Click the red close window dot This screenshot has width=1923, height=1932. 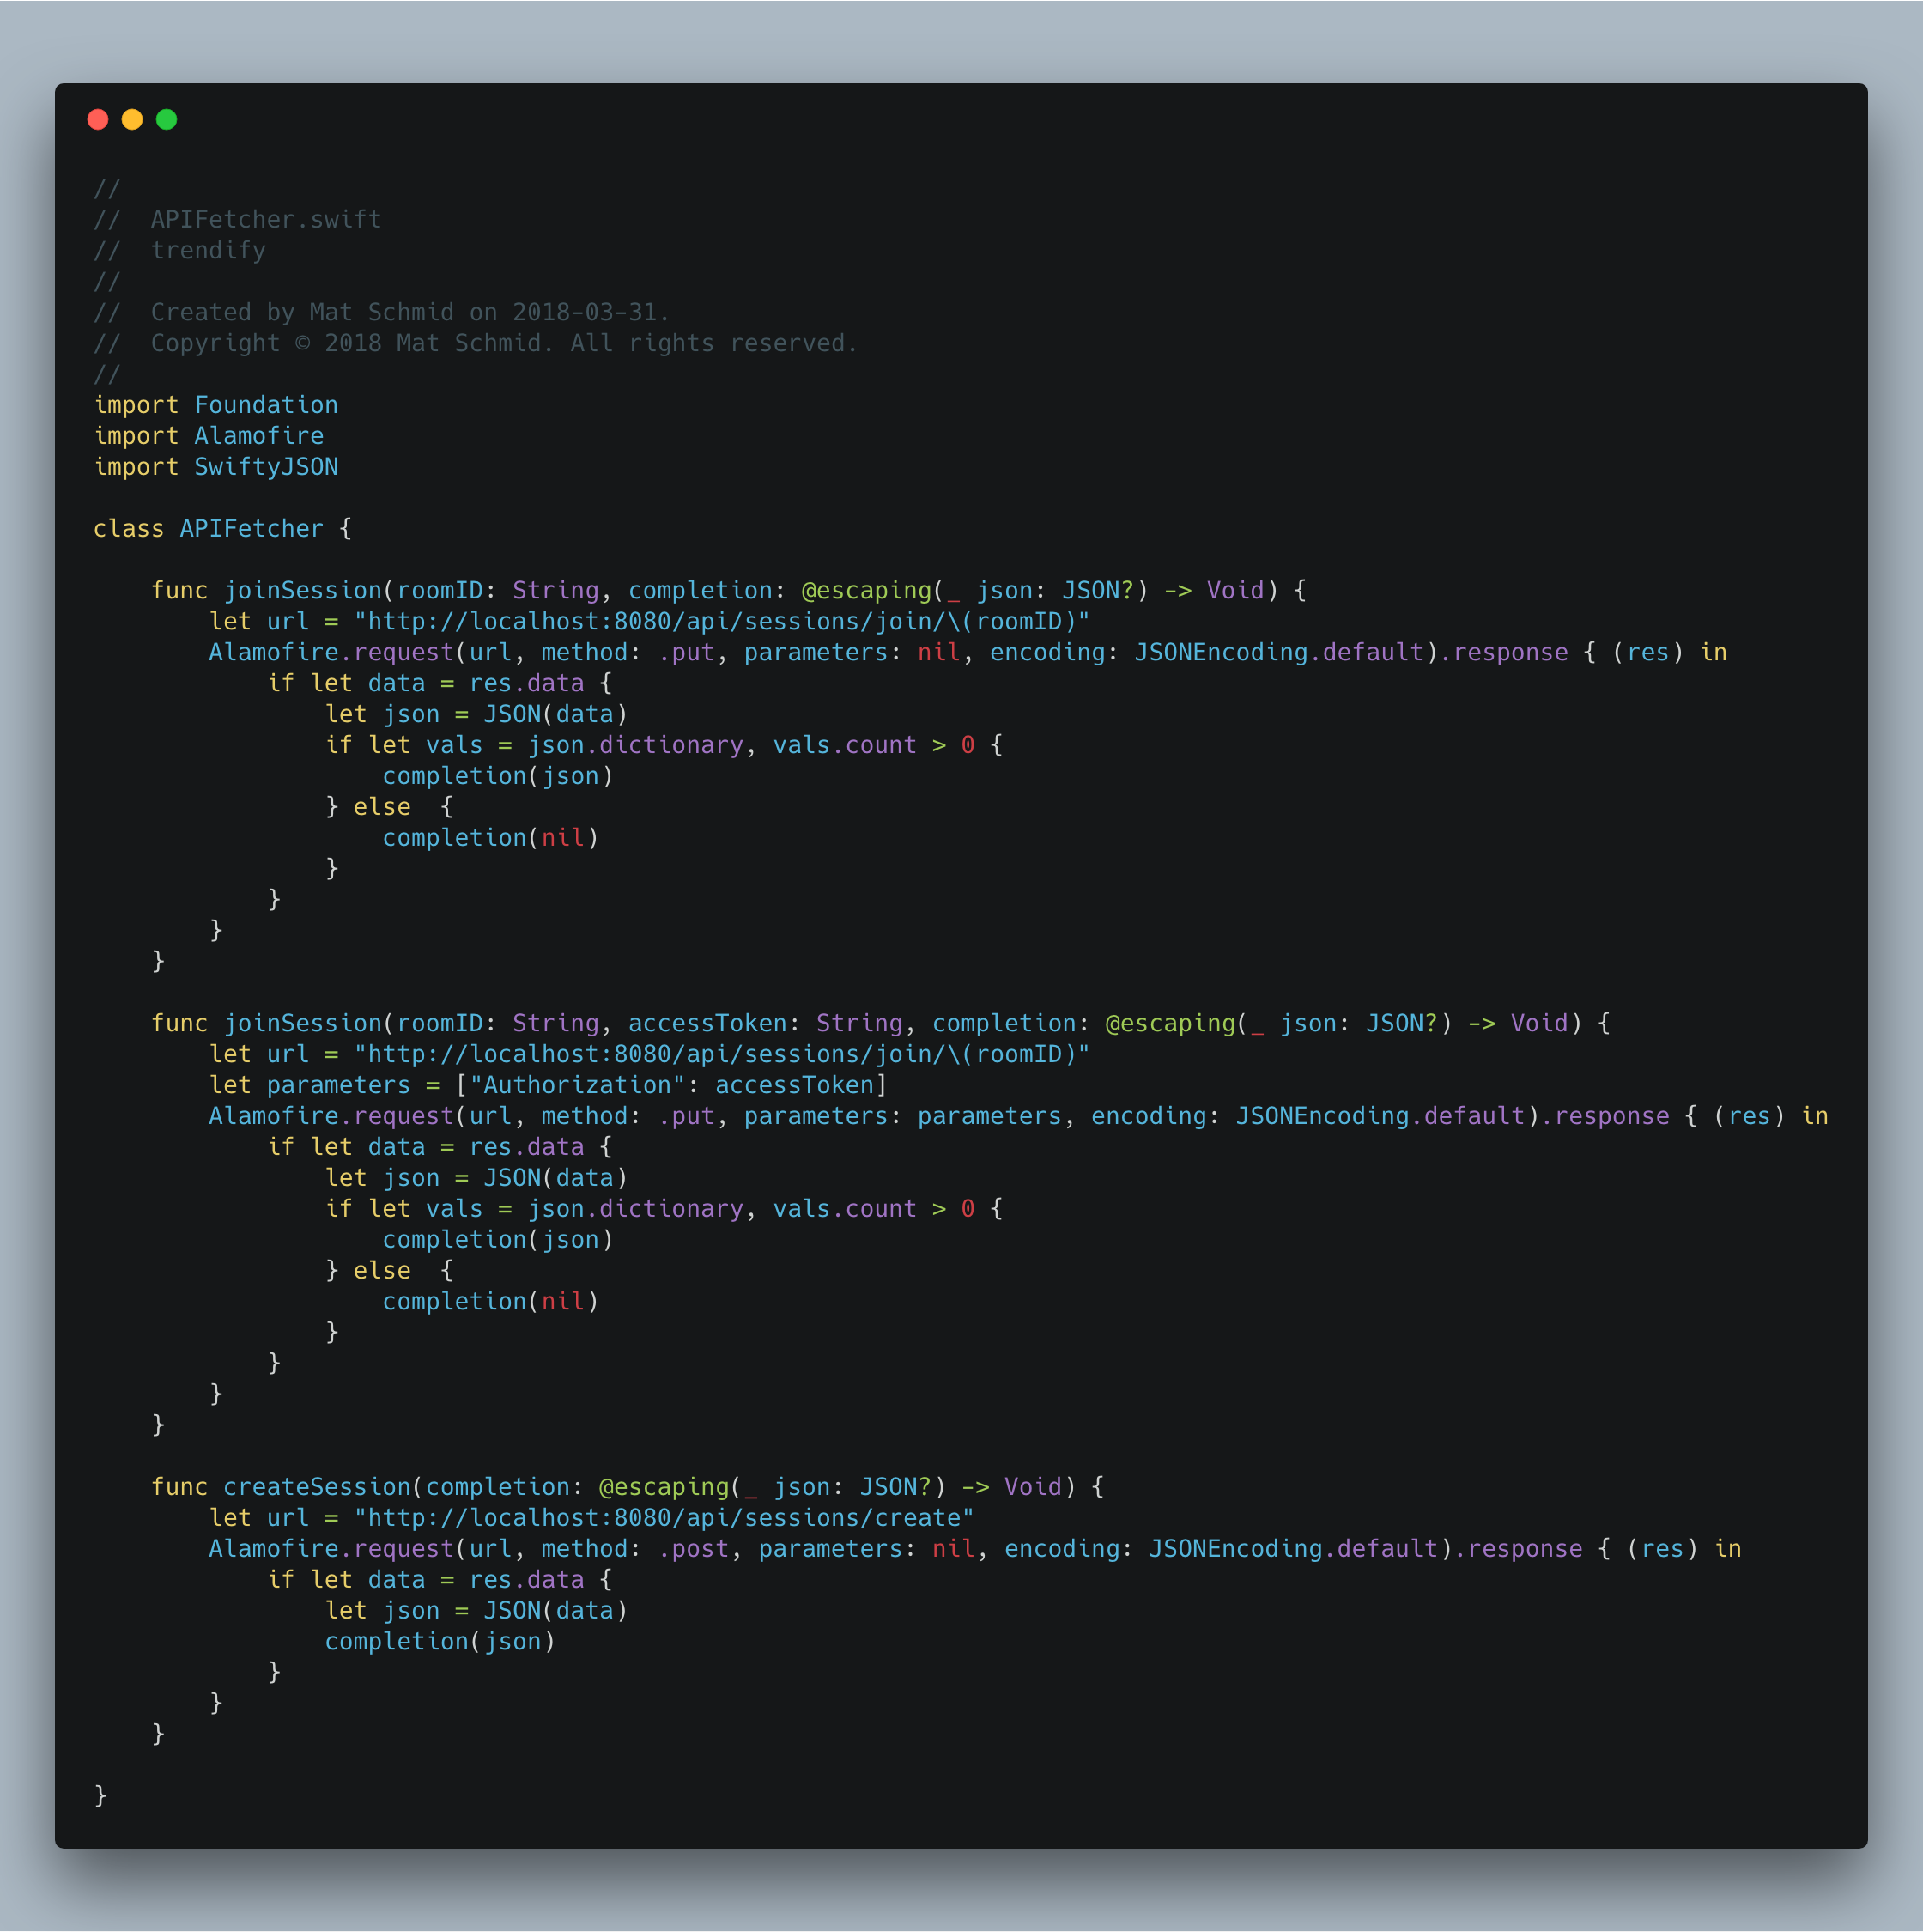coord(98,120)
